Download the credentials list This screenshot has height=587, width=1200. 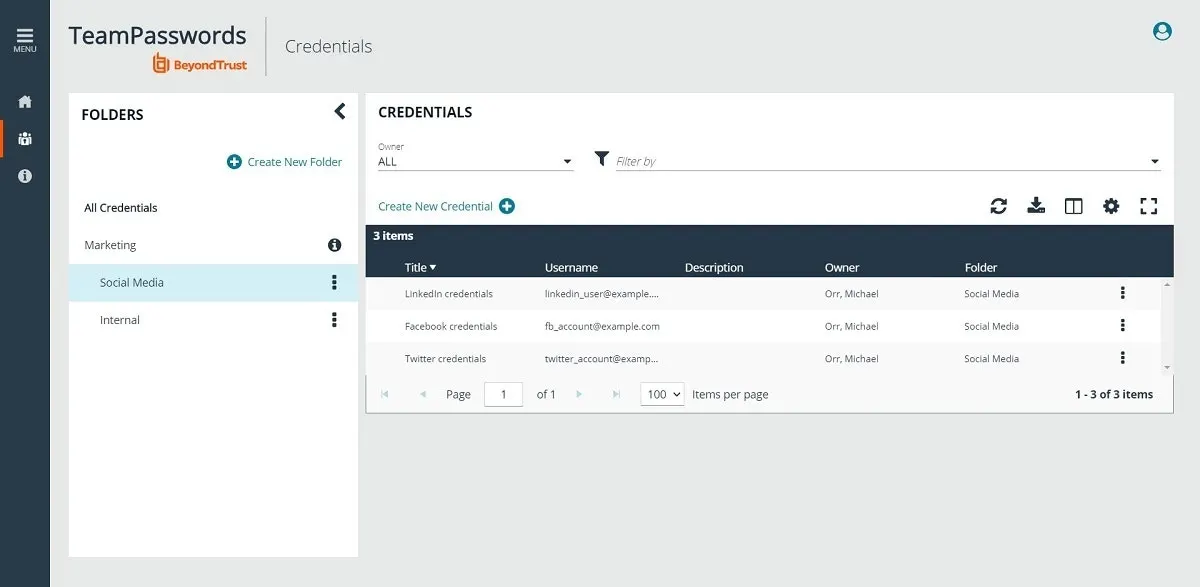point(1036,206)
